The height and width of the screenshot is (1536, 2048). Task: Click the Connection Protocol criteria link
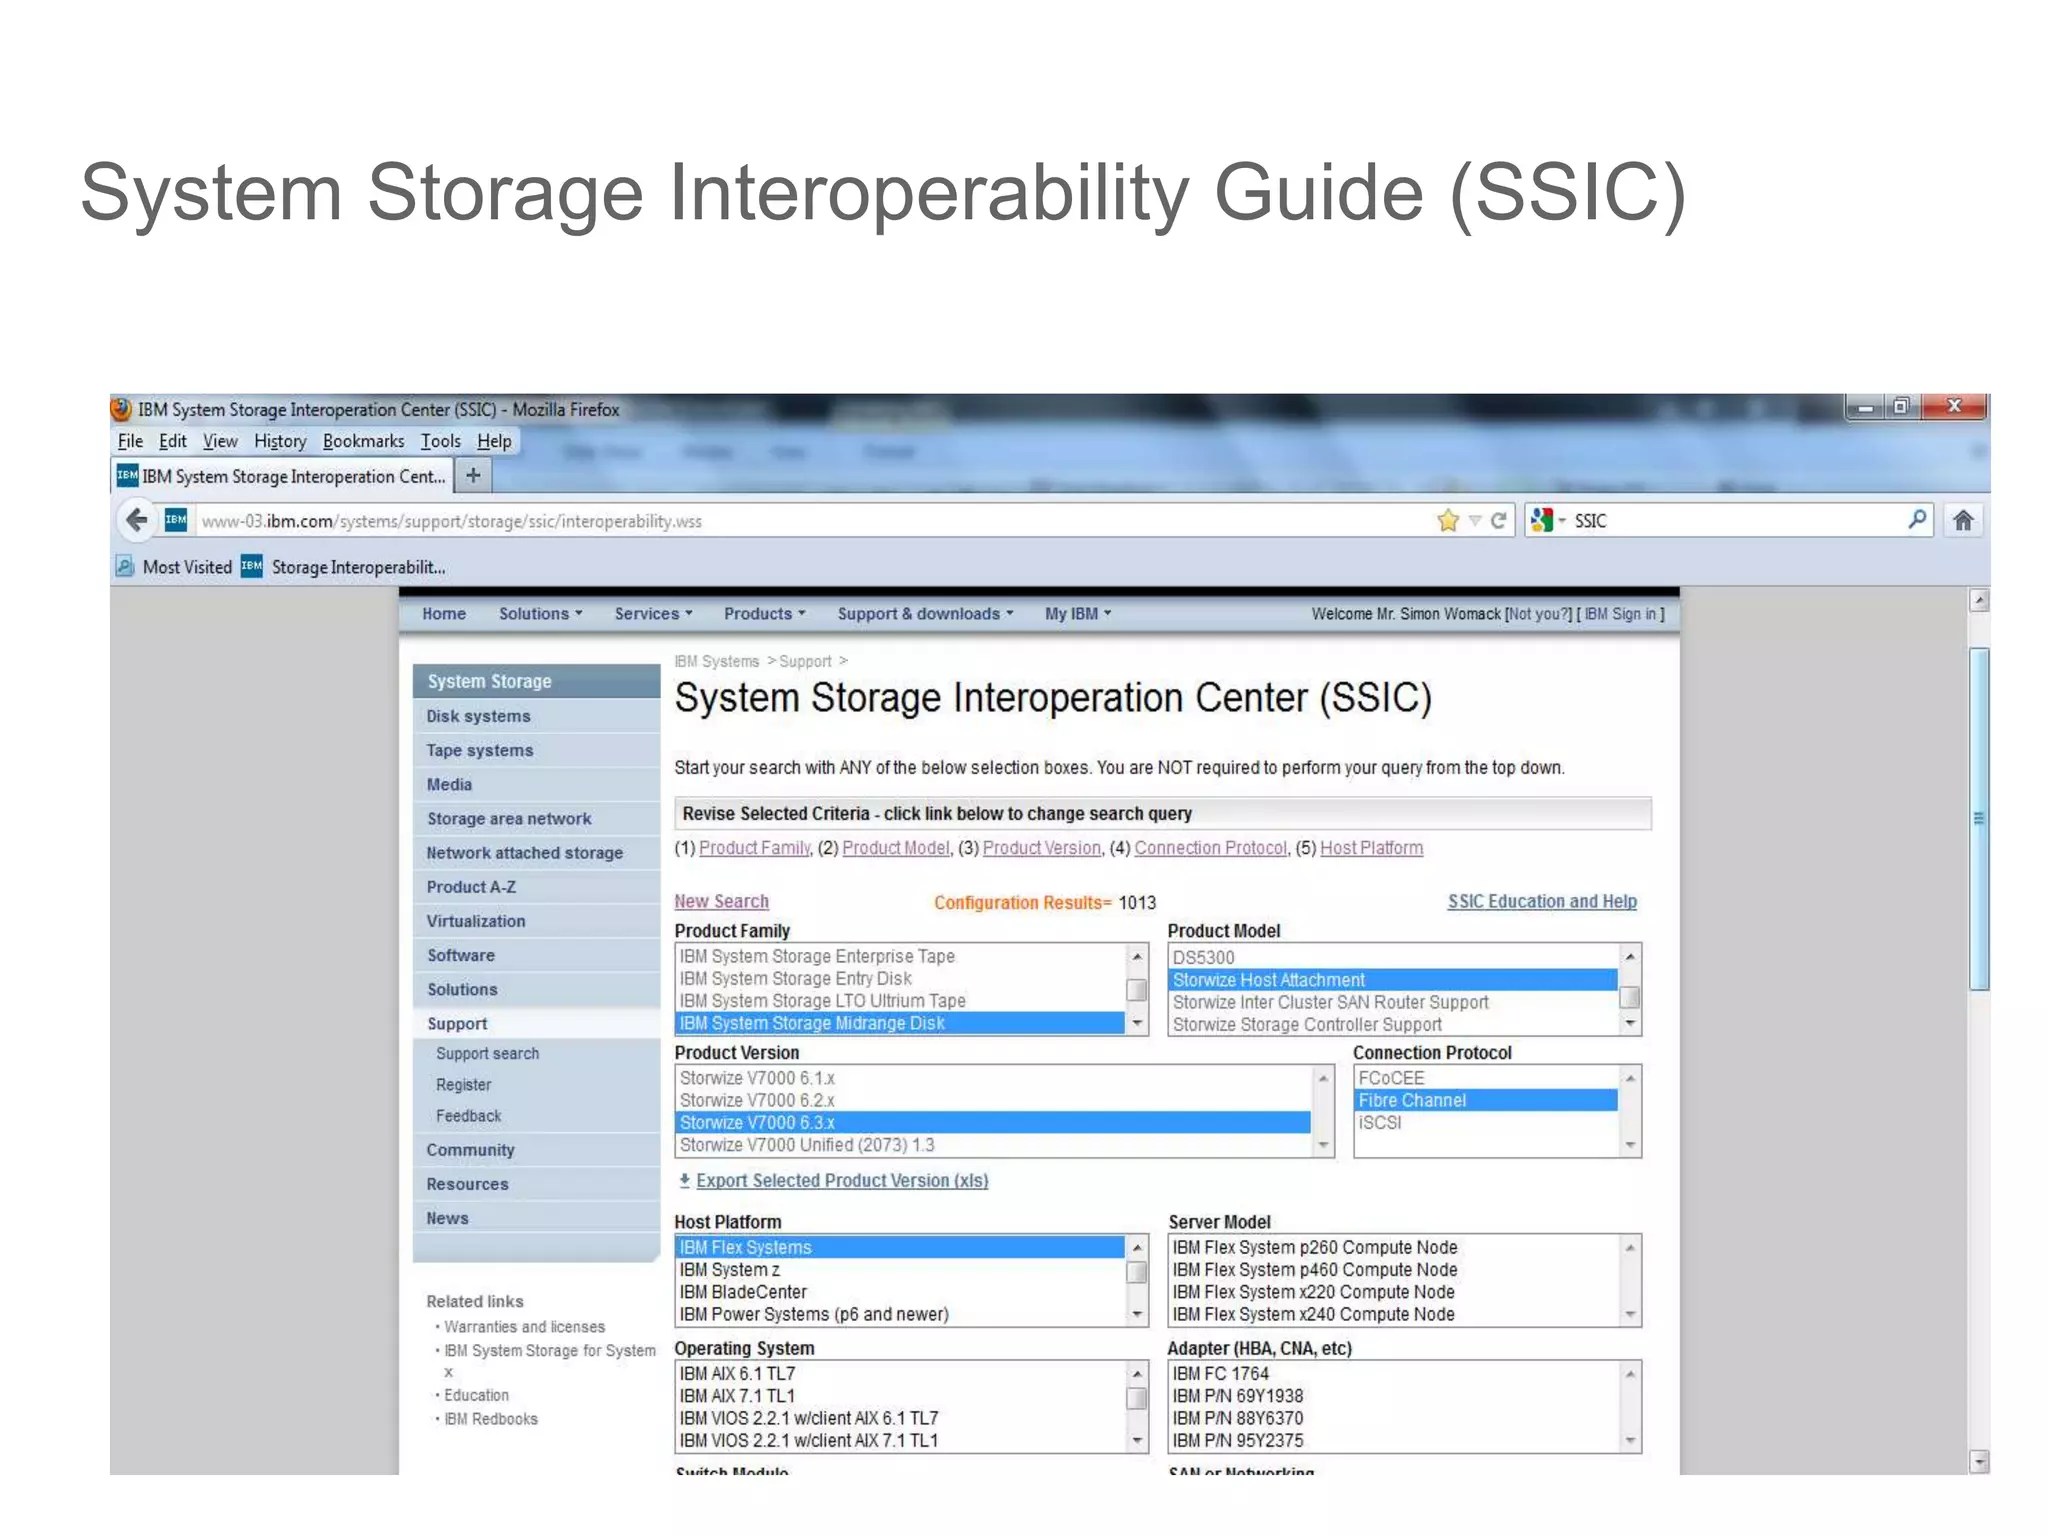coord(1210,848)
